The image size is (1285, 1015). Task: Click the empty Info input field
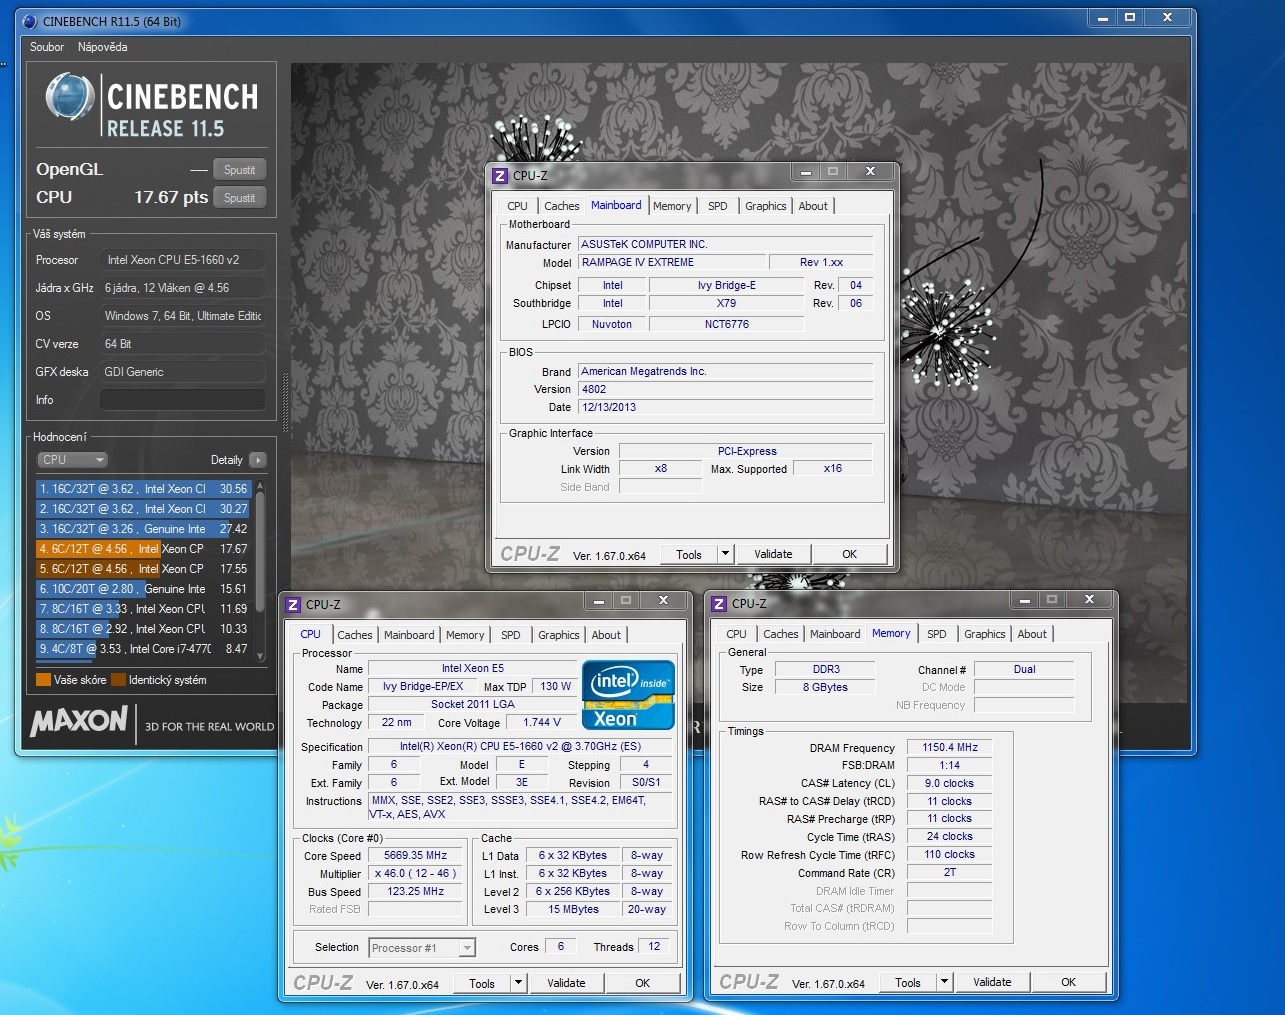183,400
